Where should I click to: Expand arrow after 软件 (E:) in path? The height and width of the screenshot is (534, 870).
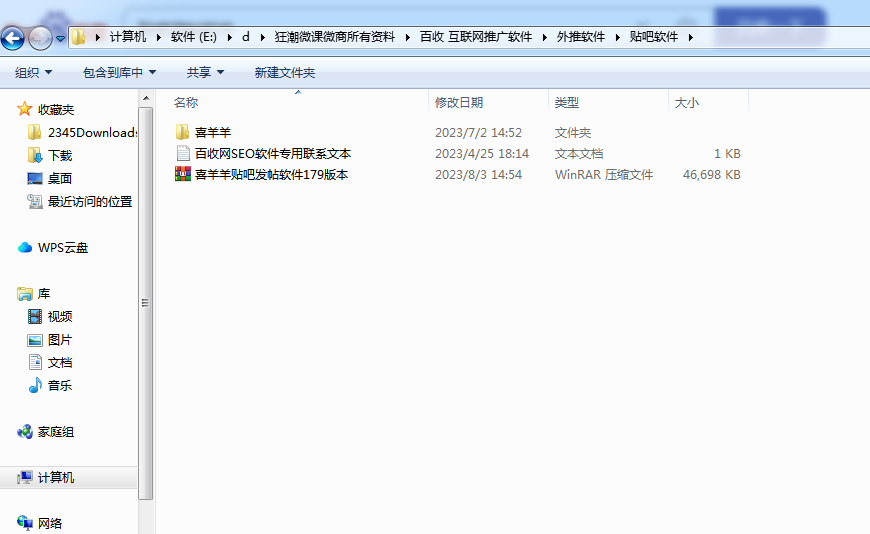click(x=230, y=37)
